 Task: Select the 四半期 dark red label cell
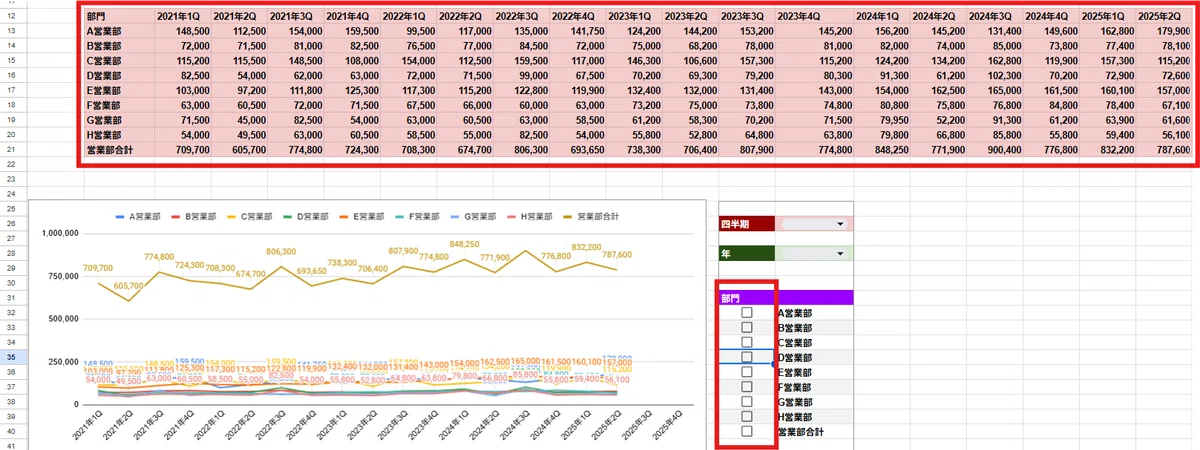(747, 224)
